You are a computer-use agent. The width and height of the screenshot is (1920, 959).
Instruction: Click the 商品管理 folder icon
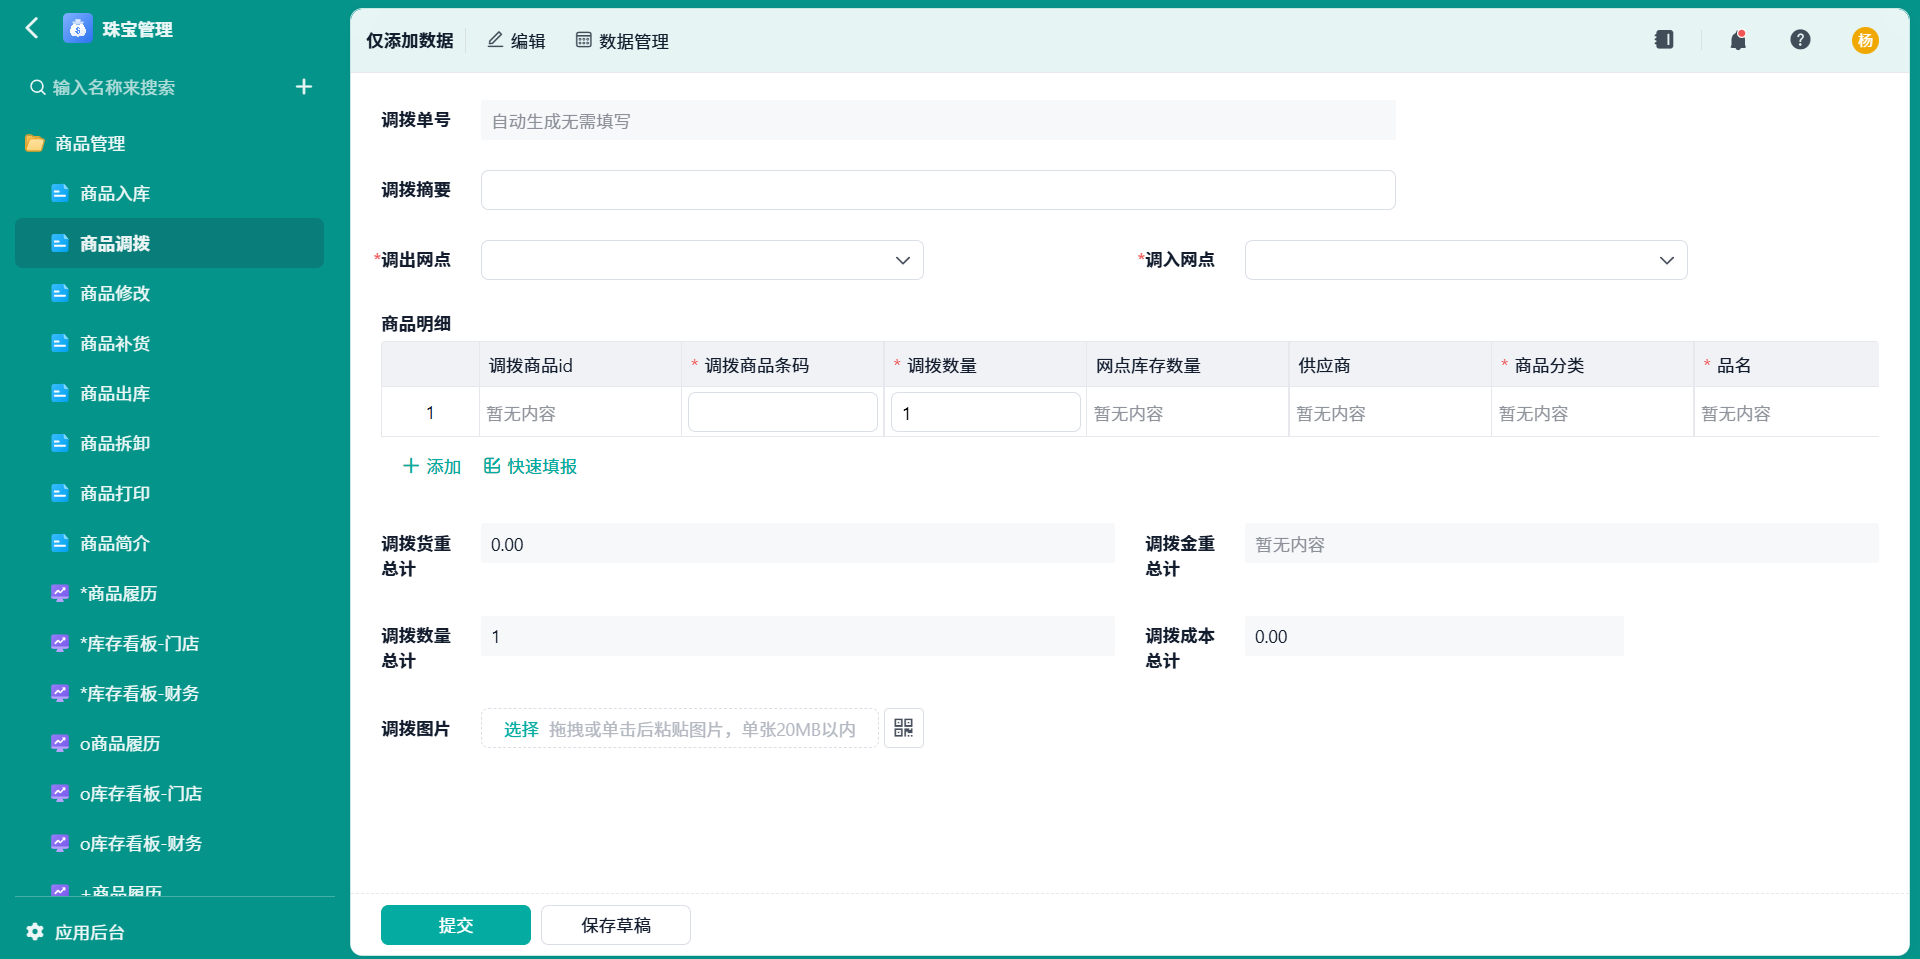click(x=35, y=143)
